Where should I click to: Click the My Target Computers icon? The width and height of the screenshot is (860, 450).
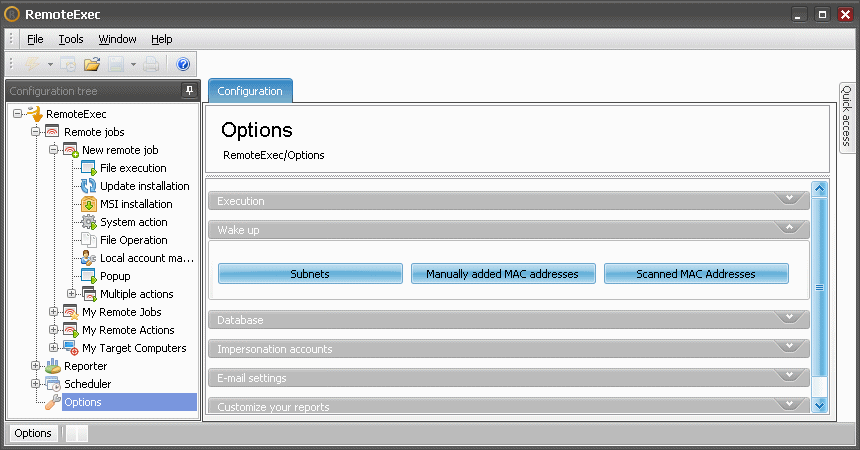pos(71,348)
